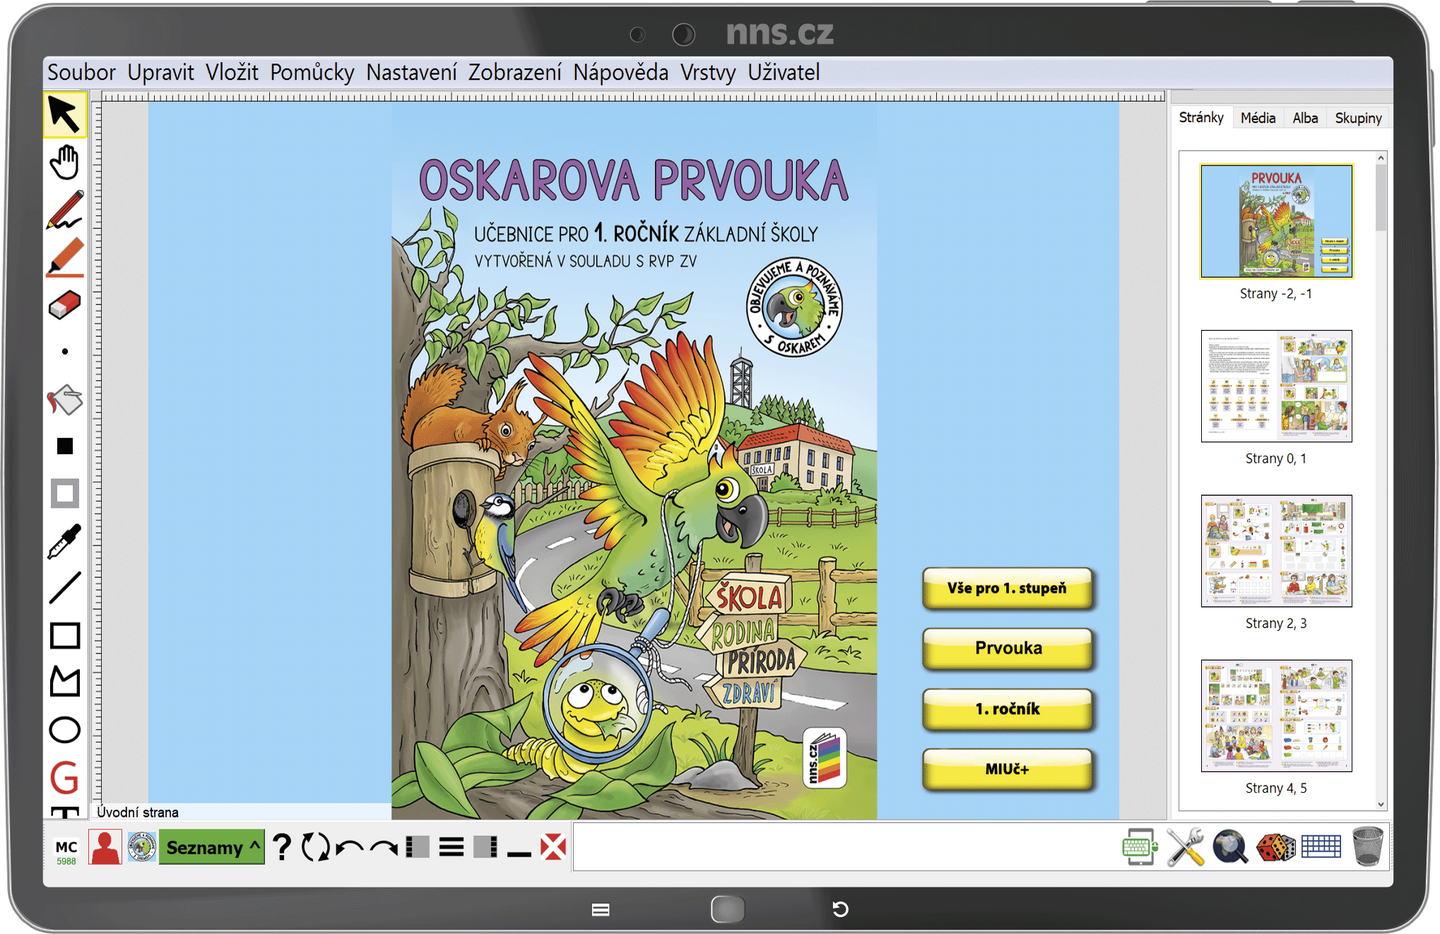The width and height of the screenshot is (1440, 934).
Task: Click the MC 5988 logo icon
Action: pyautogui.click(x=66, y=851)
